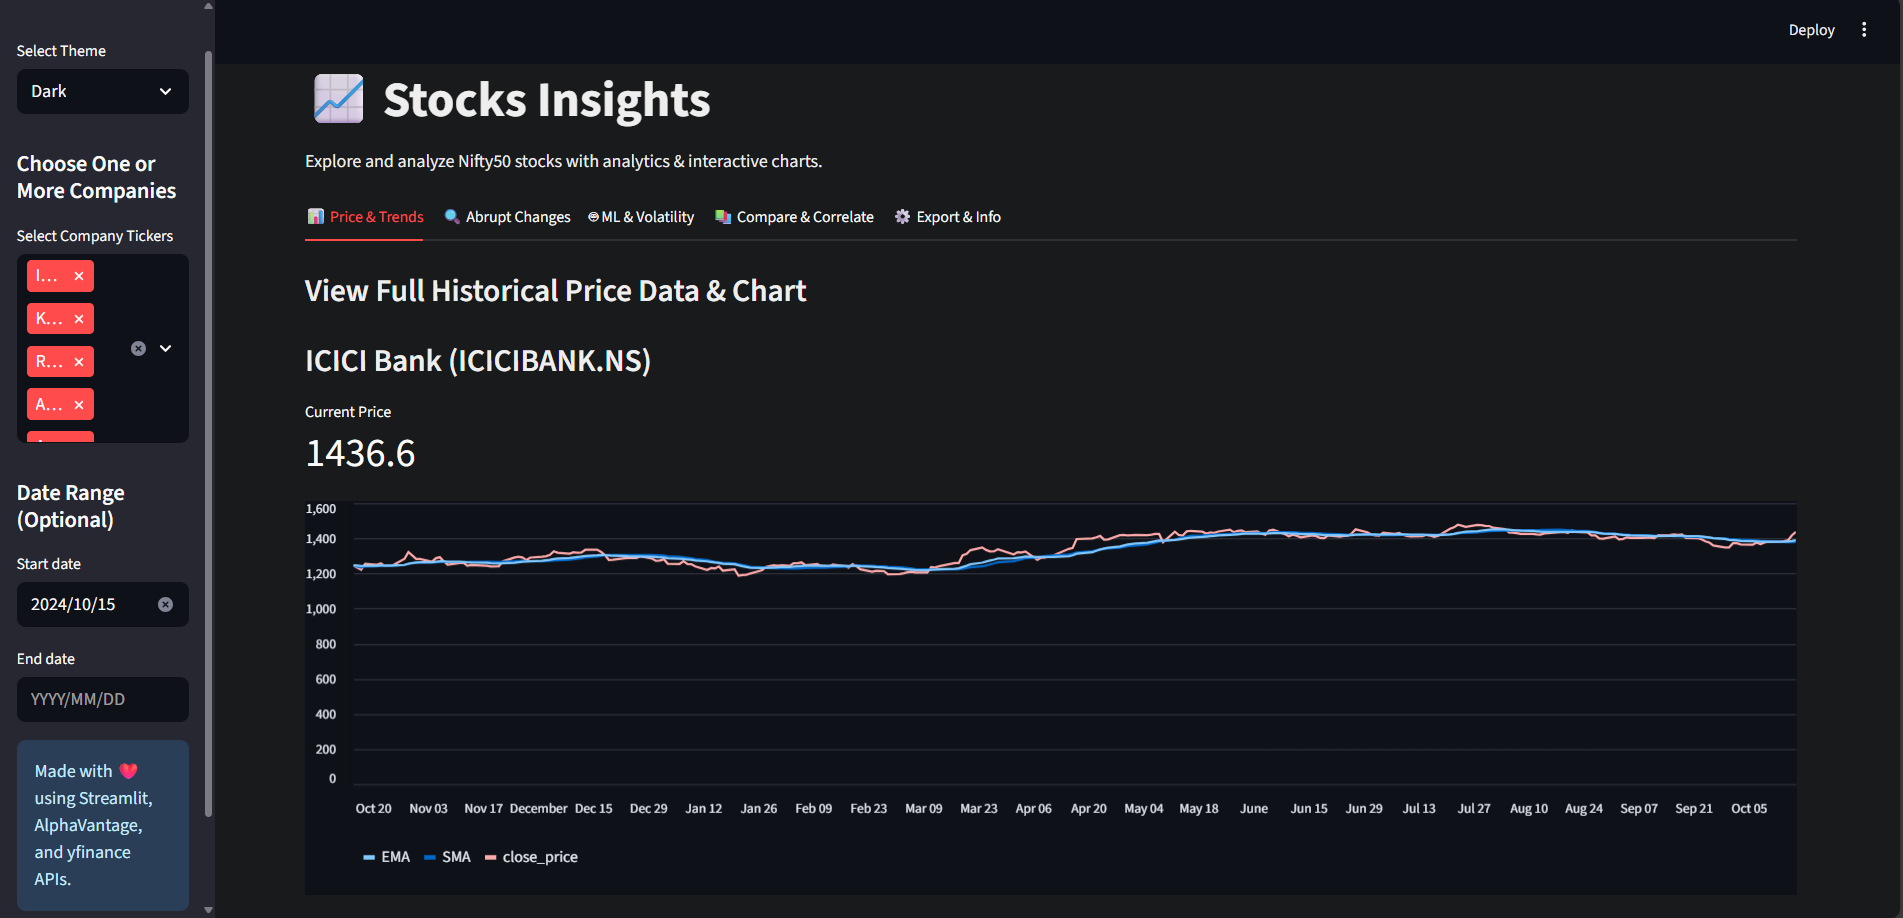The image size is (1903, 918).
Task: Open the three-dot main menu
Action: point(1864,30)
